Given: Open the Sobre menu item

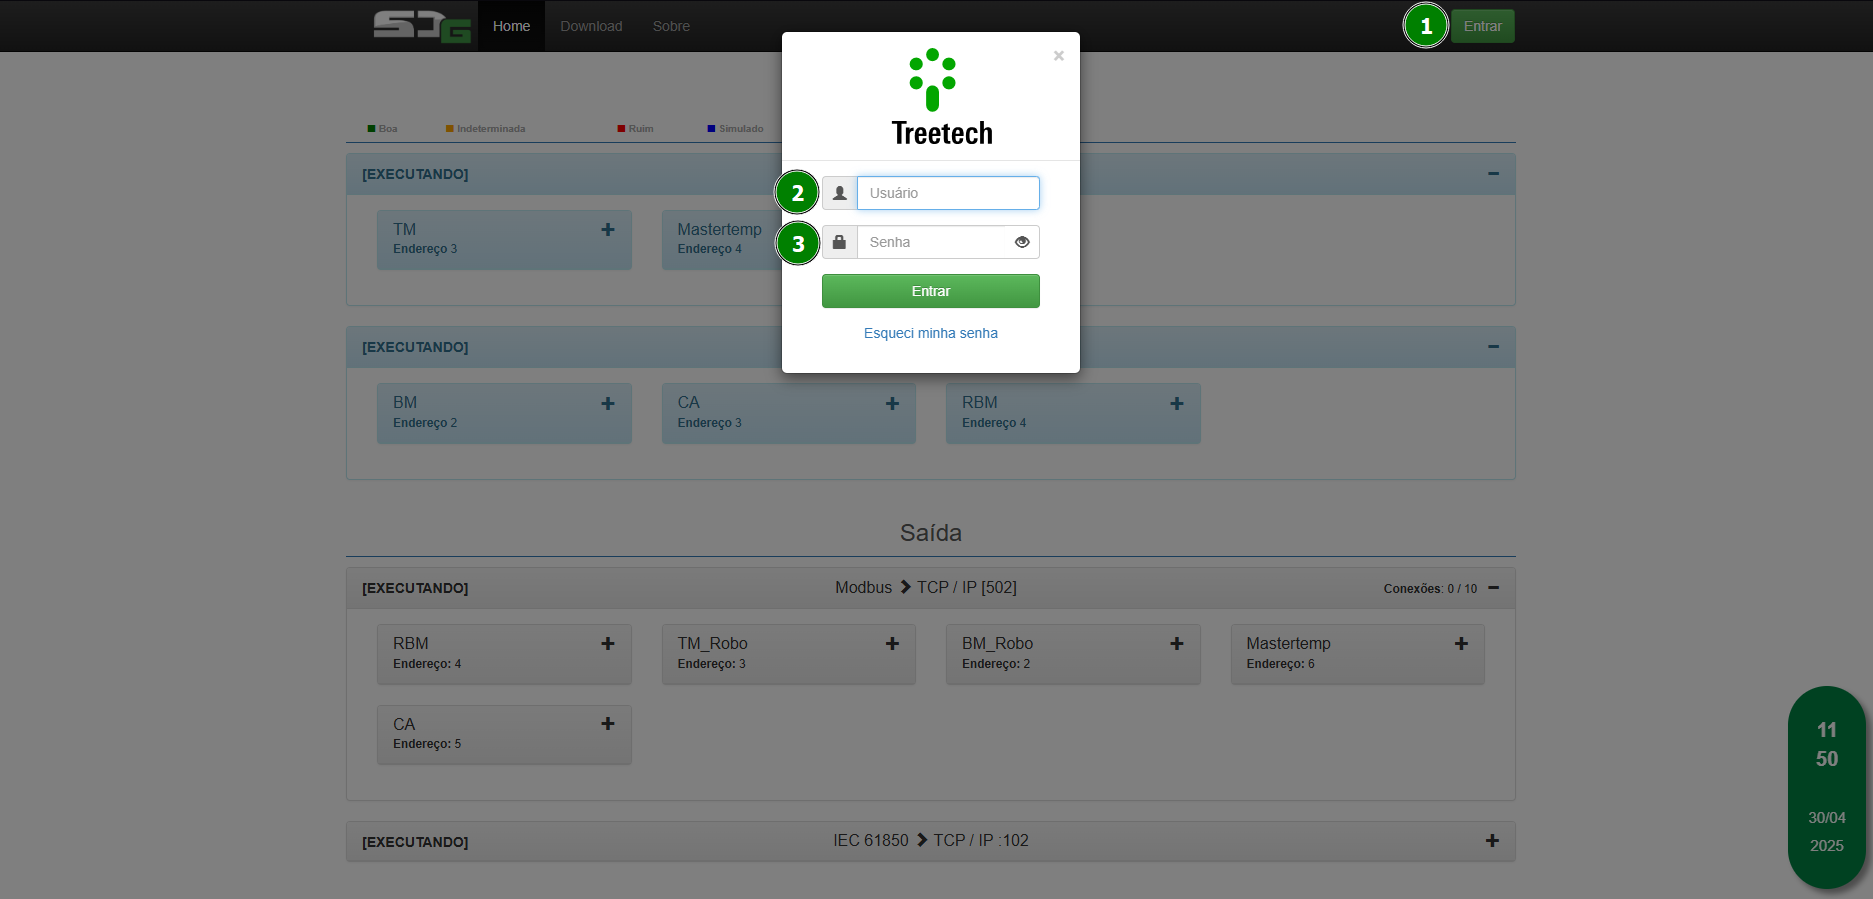Looking at the screenshot, I should tap(671, 26).
